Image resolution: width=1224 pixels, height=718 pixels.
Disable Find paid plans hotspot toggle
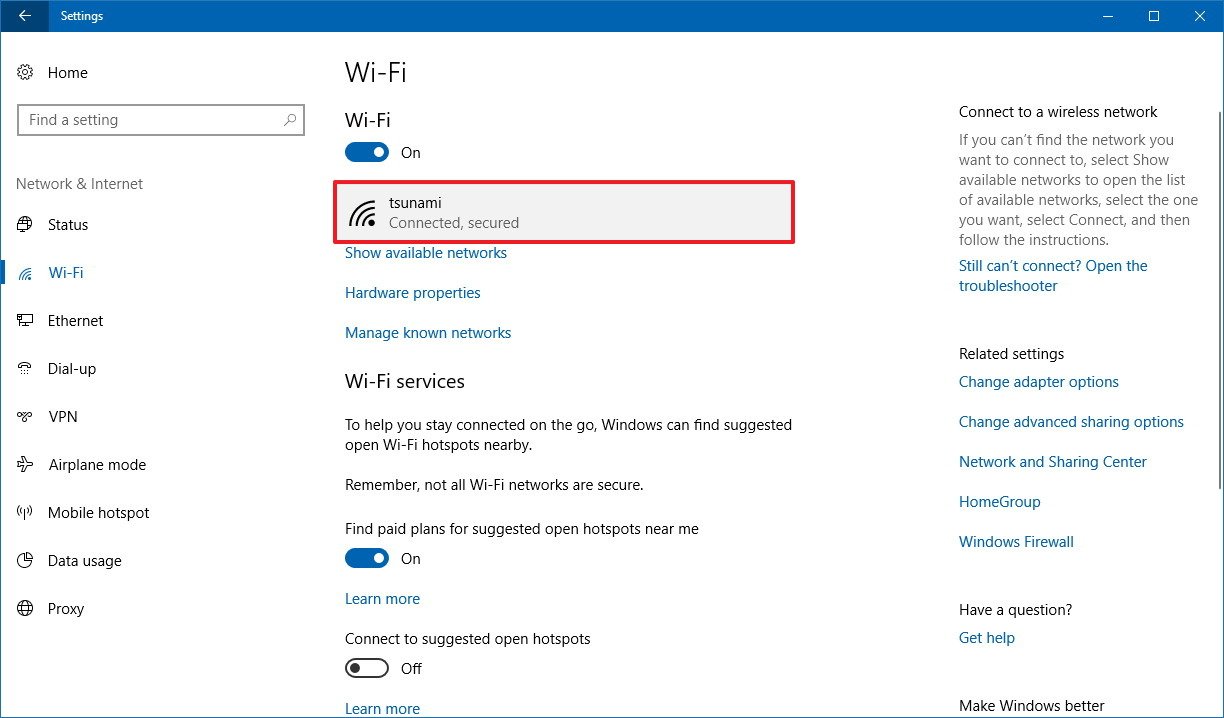point(367,559)
